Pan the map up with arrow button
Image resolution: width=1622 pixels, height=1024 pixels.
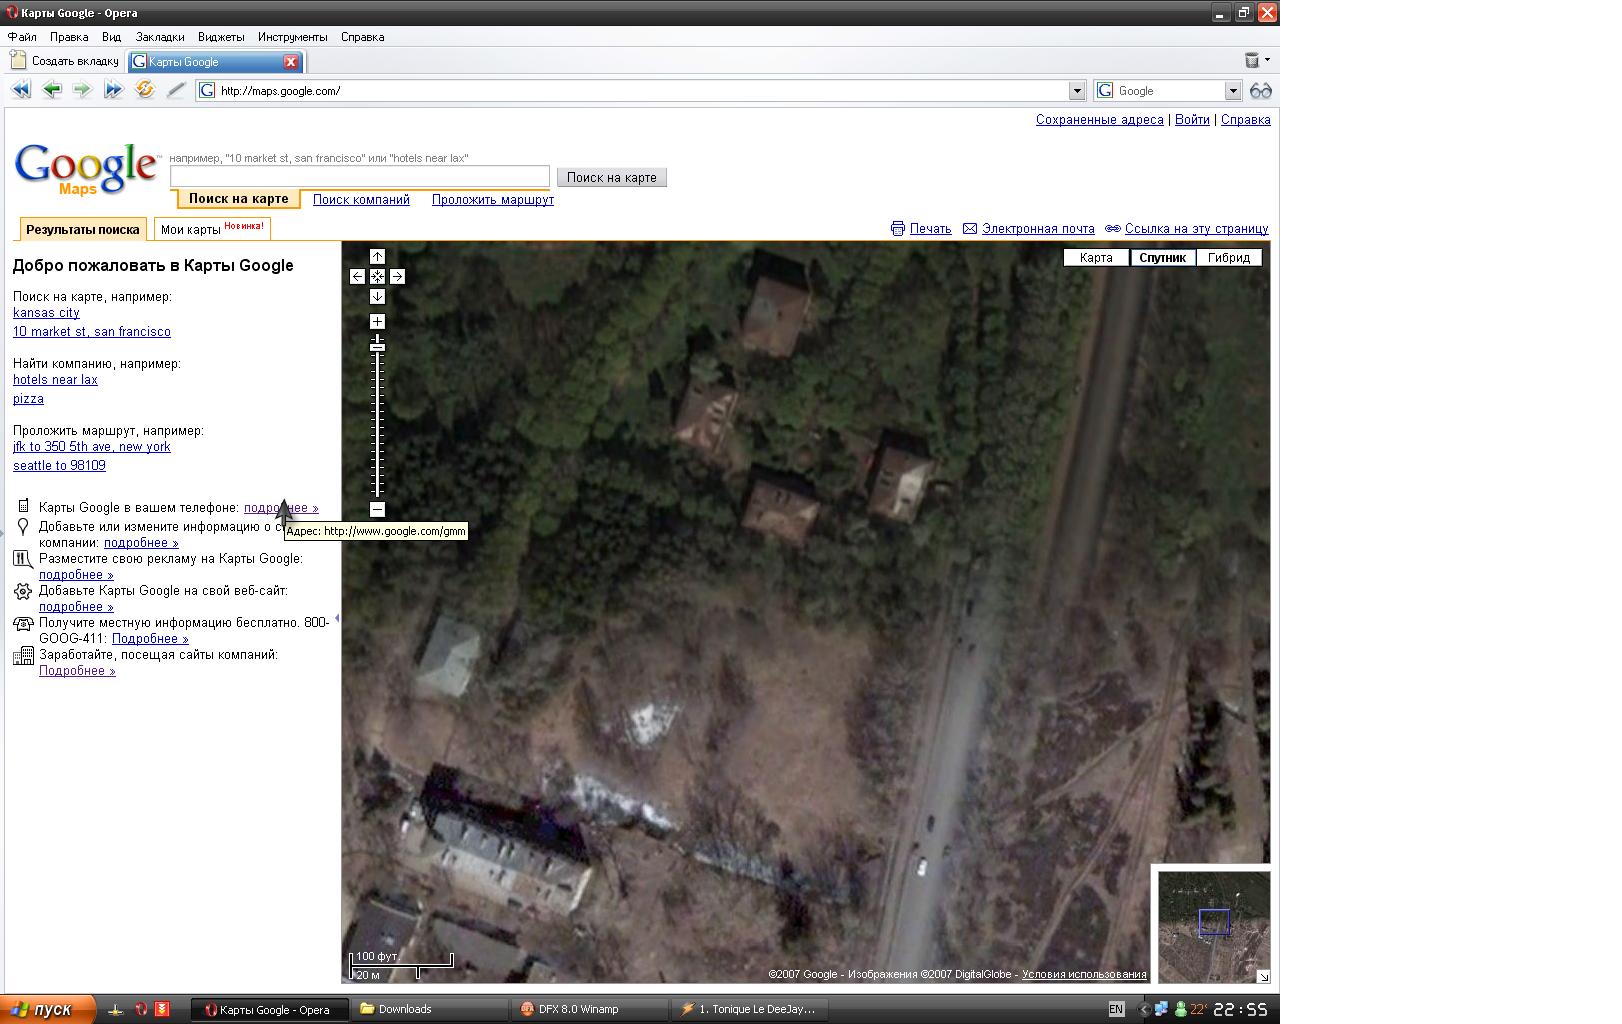coord(377,257)
